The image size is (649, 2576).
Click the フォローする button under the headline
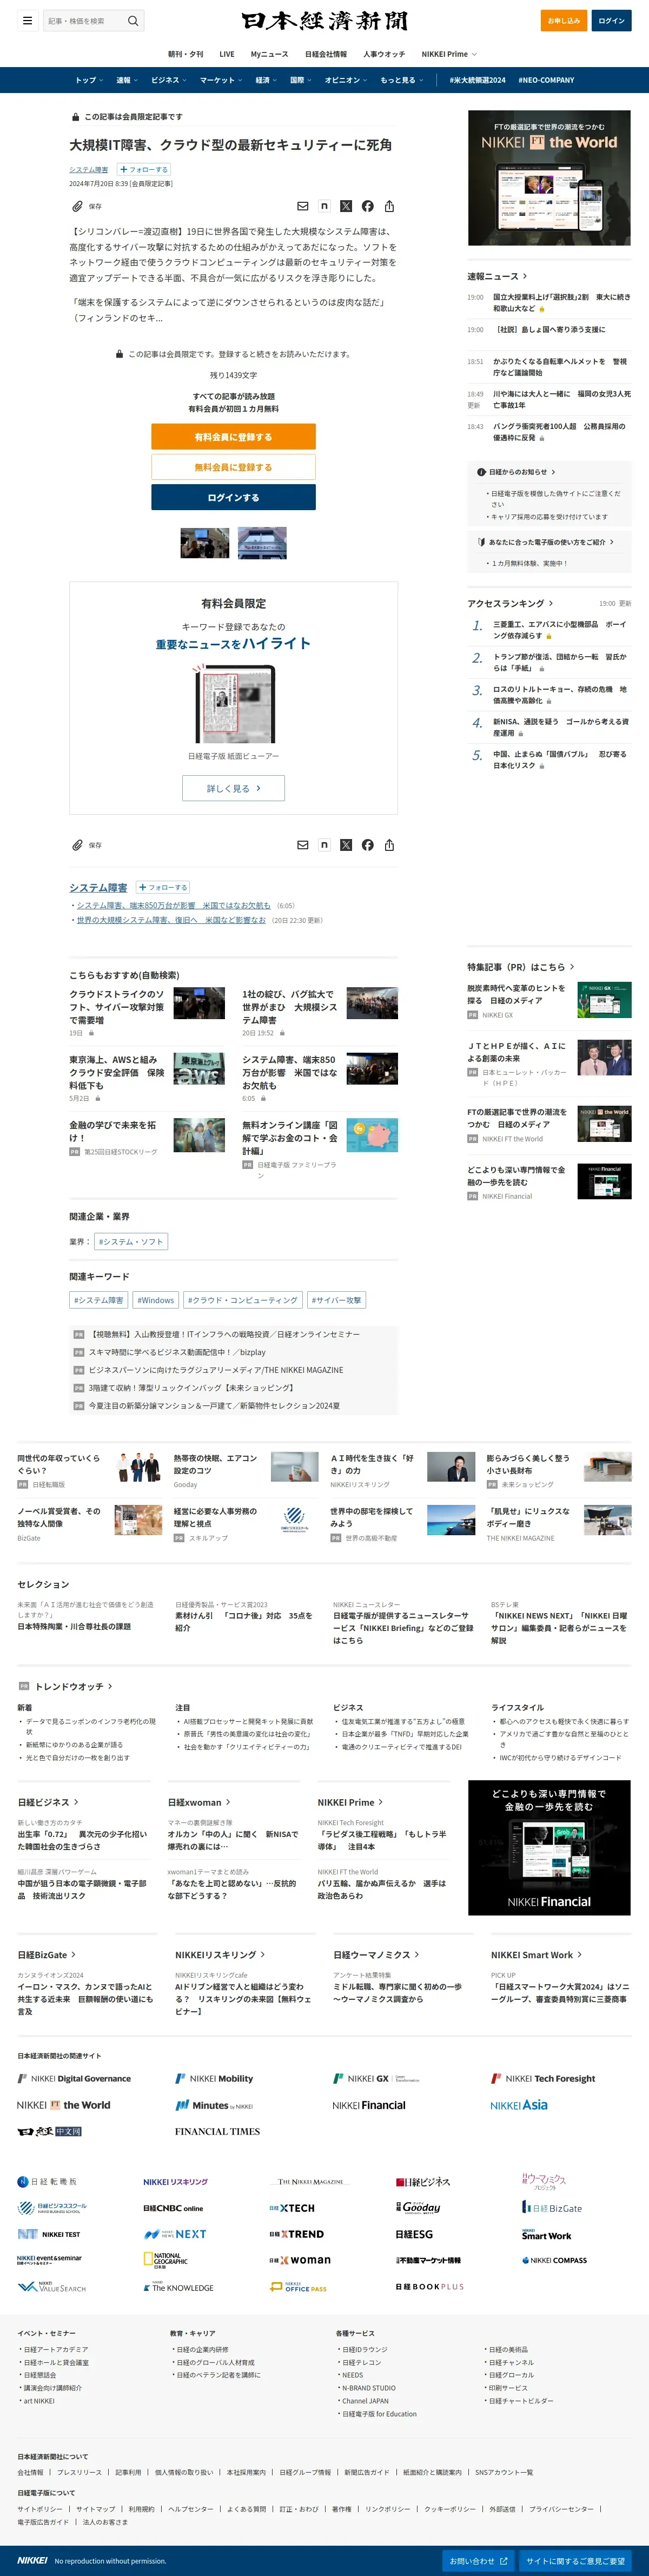(x=144, y=170)
